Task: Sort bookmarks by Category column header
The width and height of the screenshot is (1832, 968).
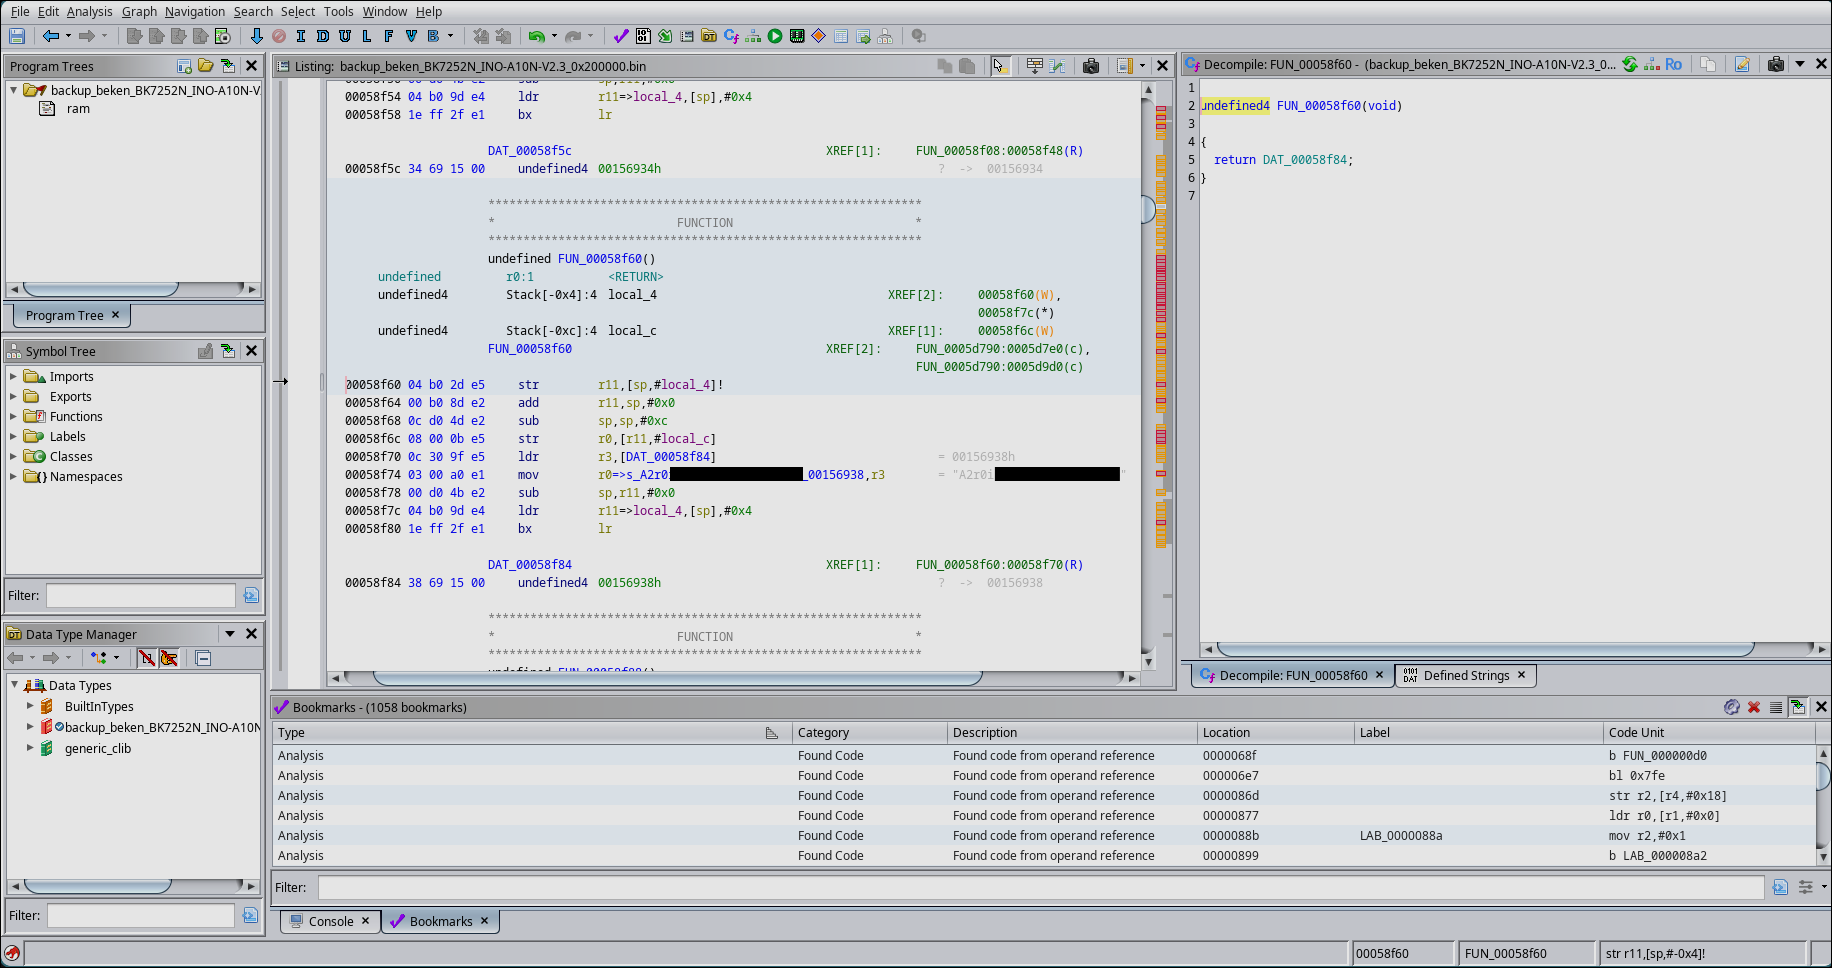Action: tap(823, 733)
